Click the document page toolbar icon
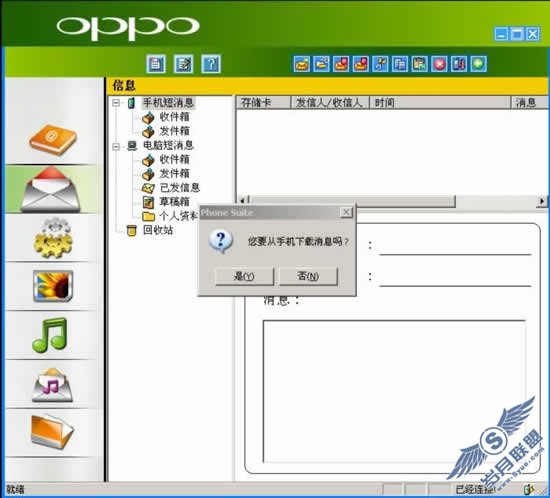Image resolution: width=550 pixels, height=498 pixels. 156,64
